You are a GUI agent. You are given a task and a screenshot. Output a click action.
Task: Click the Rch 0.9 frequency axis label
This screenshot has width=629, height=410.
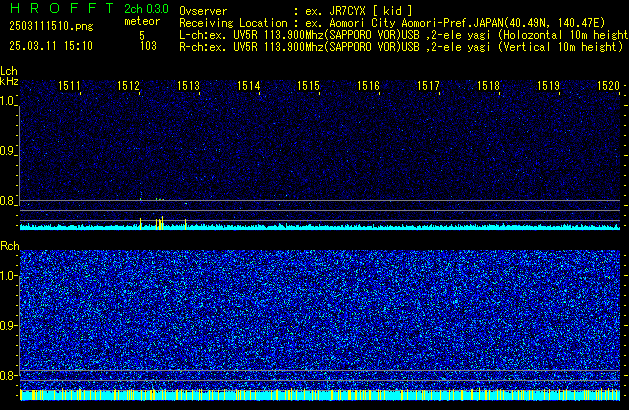coord(7,325)
